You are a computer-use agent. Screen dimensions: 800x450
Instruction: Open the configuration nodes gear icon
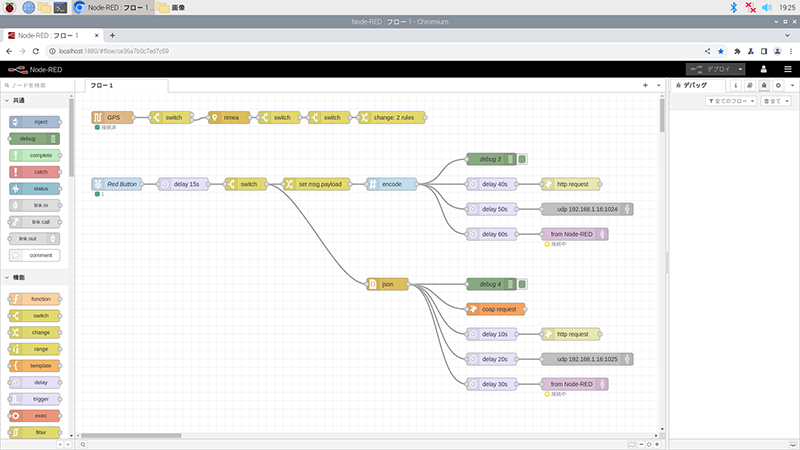(x=777, y=86)
